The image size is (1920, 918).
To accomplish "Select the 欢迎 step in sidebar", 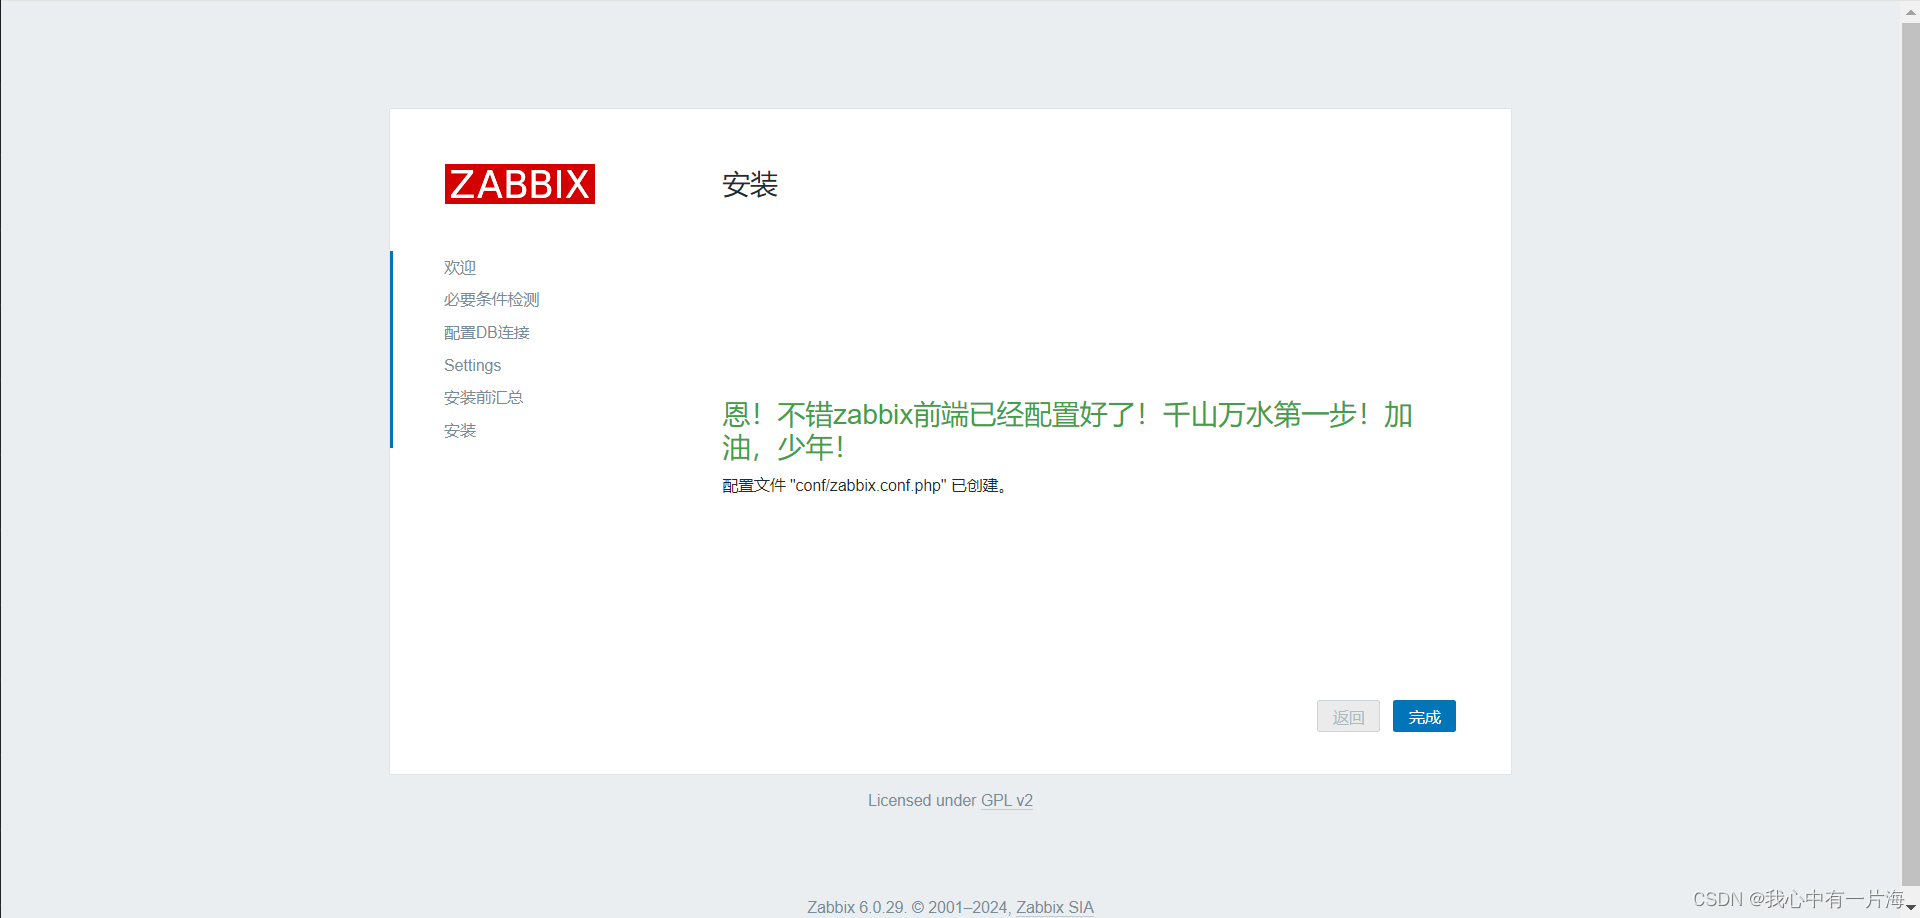I will pos(460,267).
